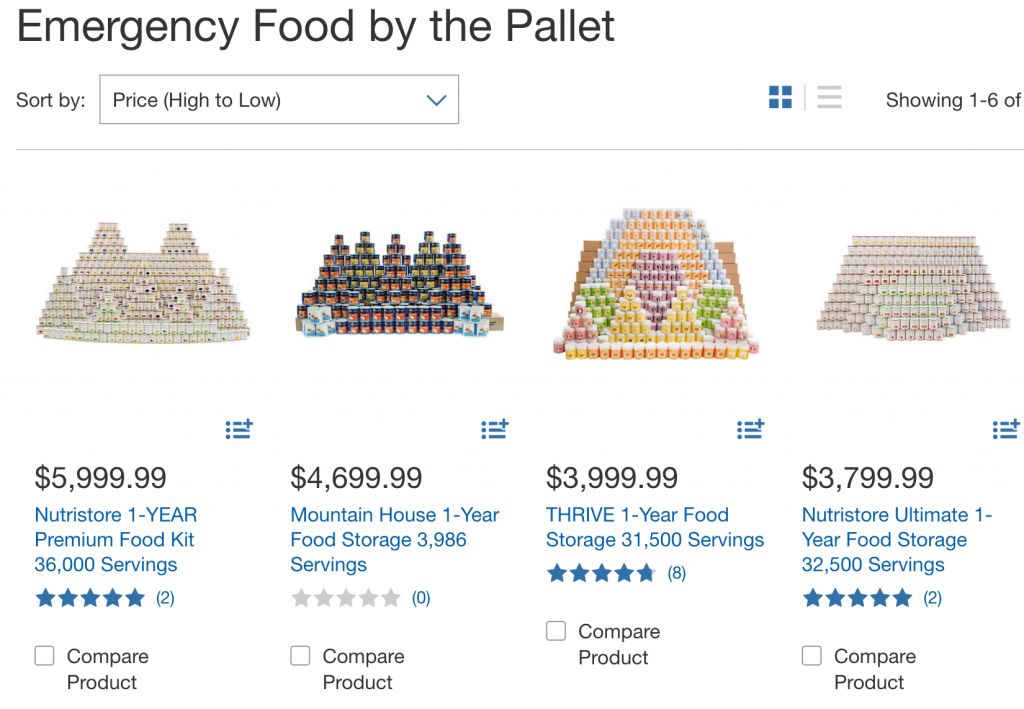Viewport: 1024px width, 709px height.
Task: View the 8 reviews for THRIVE
Action: pyautogui.click(x=676, y=573)
